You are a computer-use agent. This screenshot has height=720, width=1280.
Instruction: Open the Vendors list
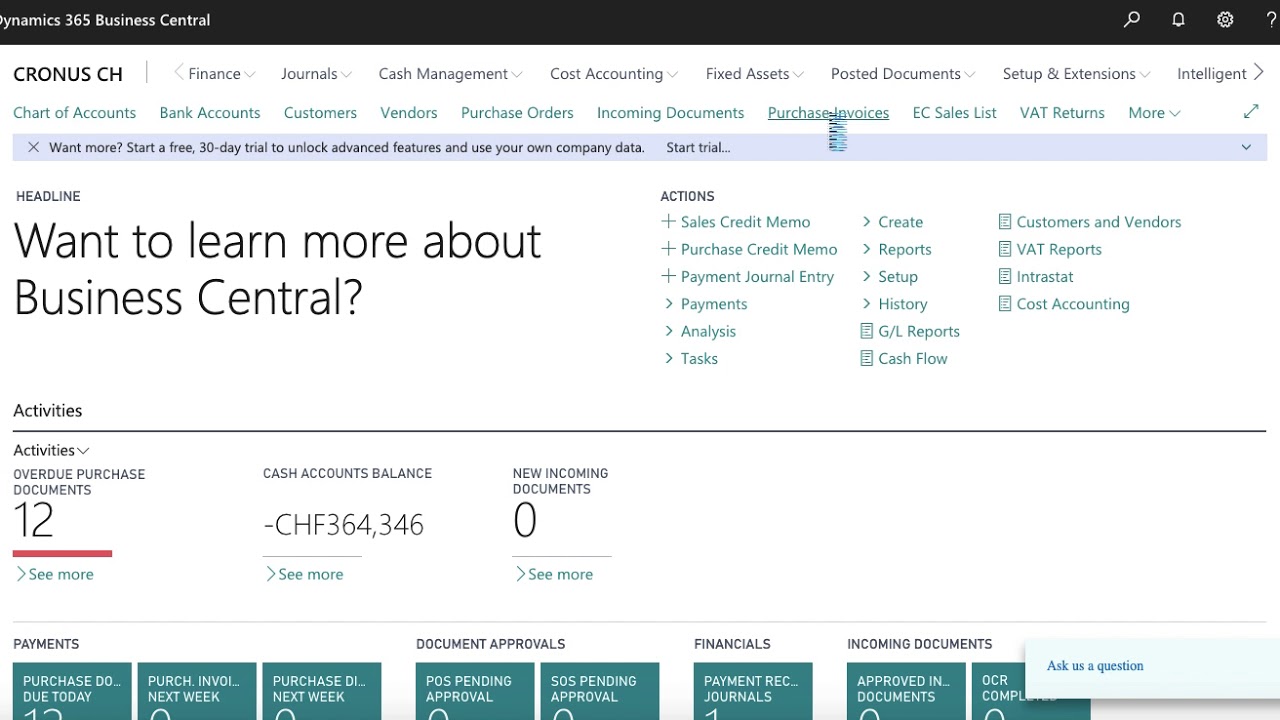tap(409, 113)
